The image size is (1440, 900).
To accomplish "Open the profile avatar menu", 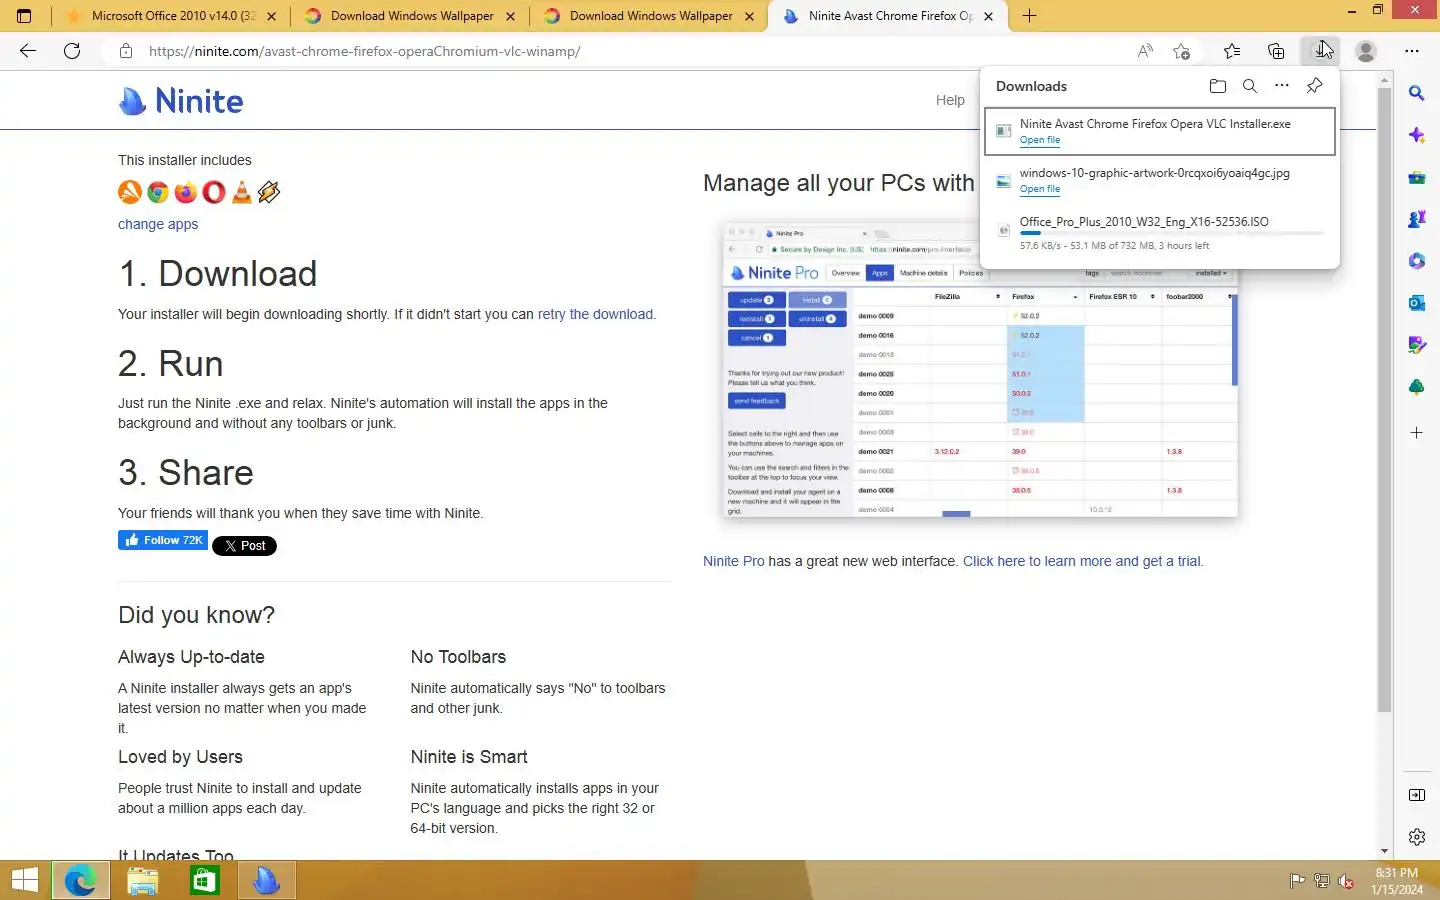I will pyautogui.click(x=1366, y=51).
